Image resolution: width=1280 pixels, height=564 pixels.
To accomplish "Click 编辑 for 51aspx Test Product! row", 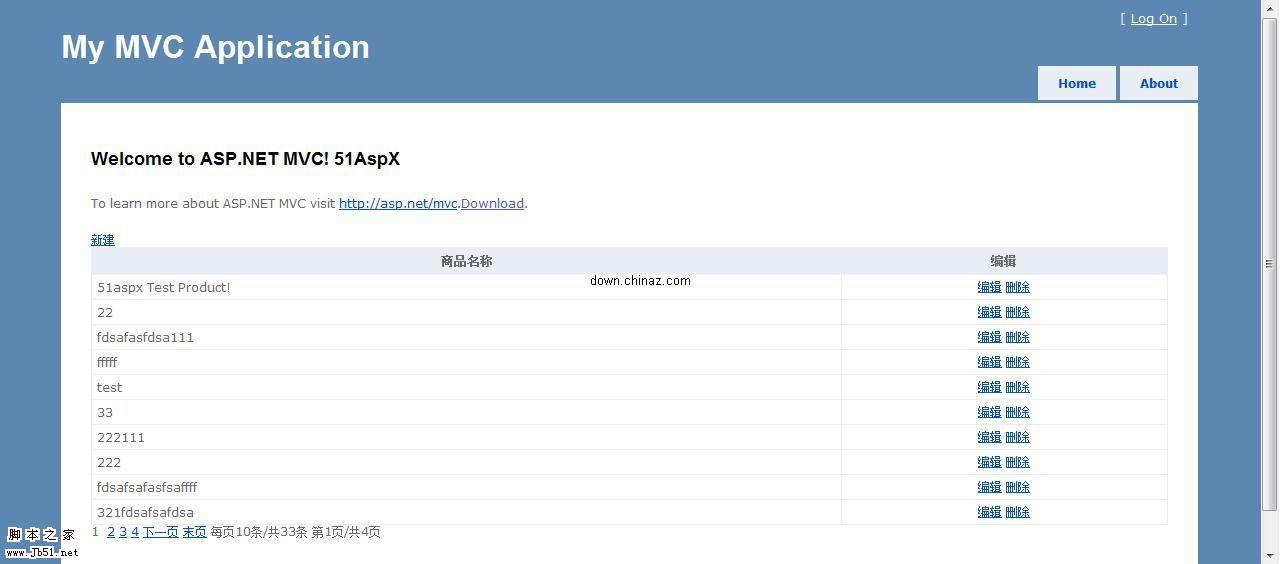I will point(989,287).
